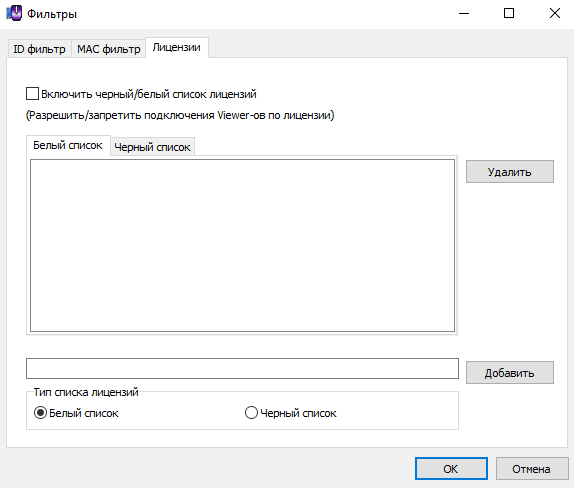Click the Фильтры window title text
This screenshot has height=488, width=574.
coord(52,14)
